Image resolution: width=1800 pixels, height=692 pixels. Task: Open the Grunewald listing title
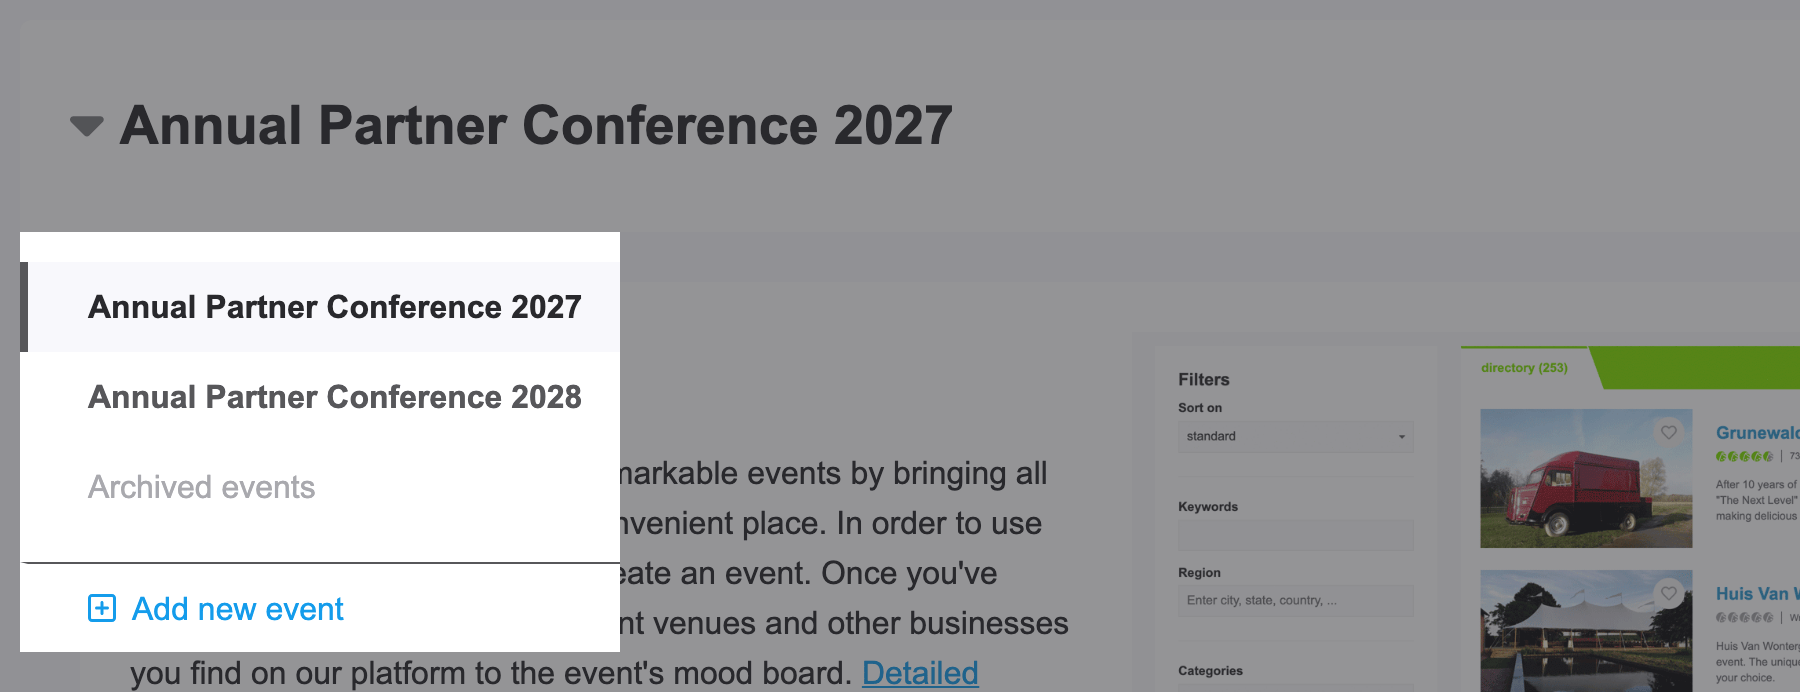pos(1757,432)
